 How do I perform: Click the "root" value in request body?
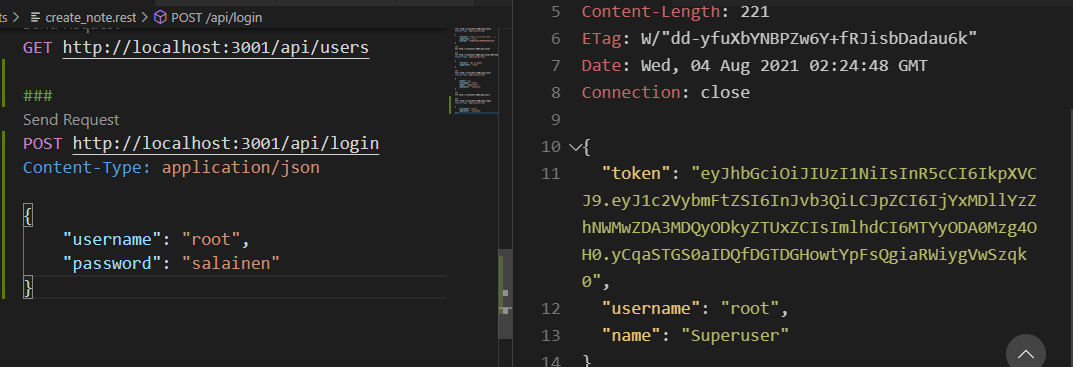click(211, 240)
